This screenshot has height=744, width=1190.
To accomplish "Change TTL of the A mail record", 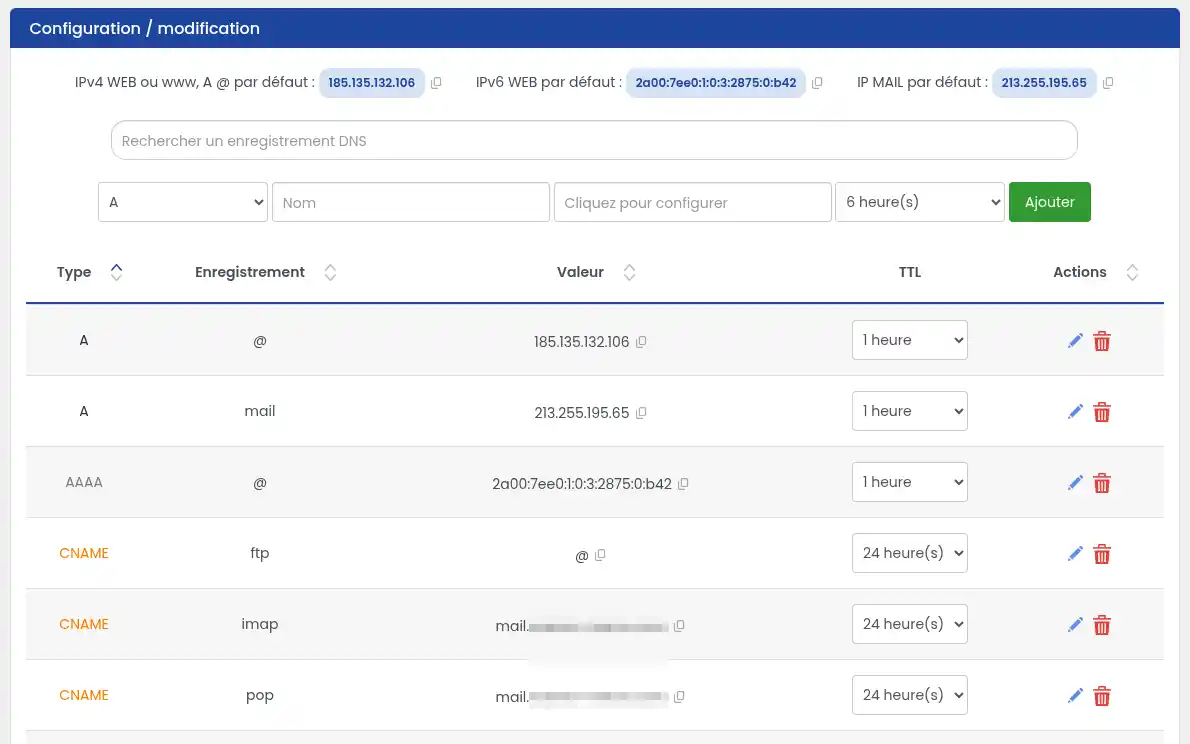I will pos(910,411).
